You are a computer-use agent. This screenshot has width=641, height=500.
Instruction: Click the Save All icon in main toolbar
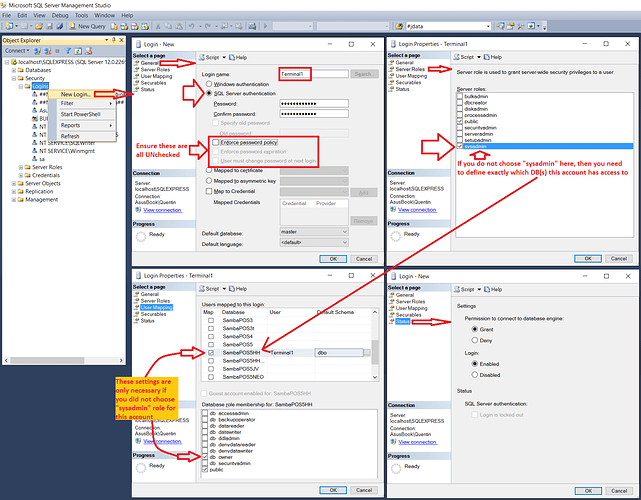coord(60,26)
